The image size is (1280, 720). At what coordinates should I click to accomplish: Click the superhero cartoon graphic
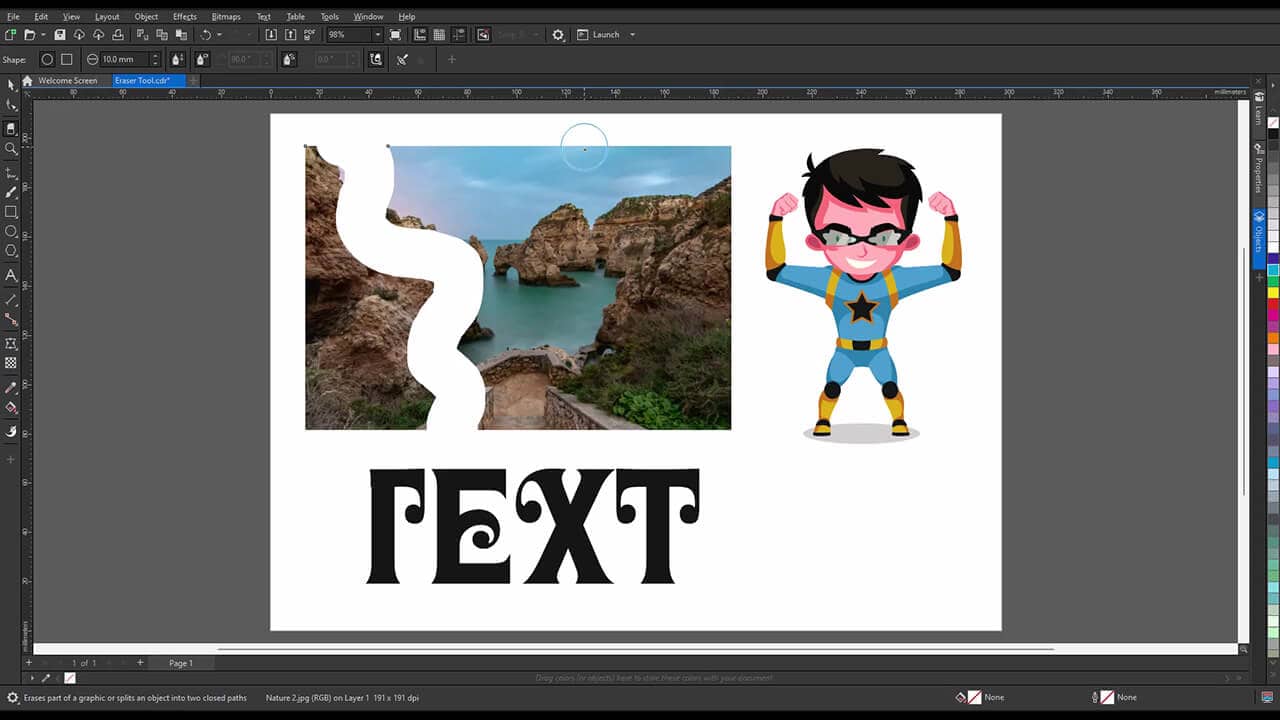[863, 294]
